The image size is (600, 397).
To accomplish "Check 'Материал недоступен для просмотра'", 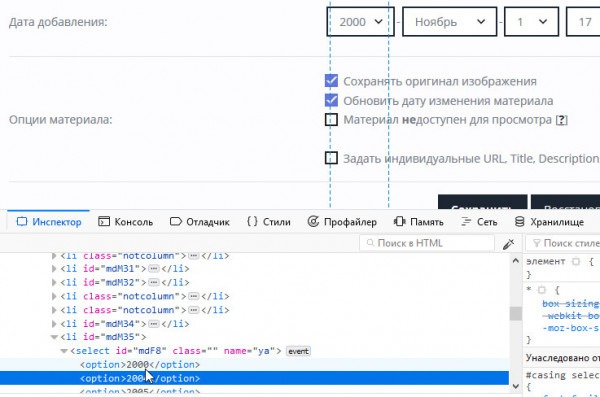I will [331, 120].
